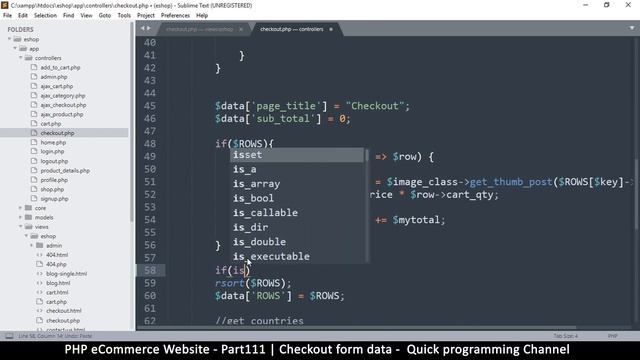Screen dimensions: 640x360
Task: Click the admin folder icon
Action: (x=40, y=245)
